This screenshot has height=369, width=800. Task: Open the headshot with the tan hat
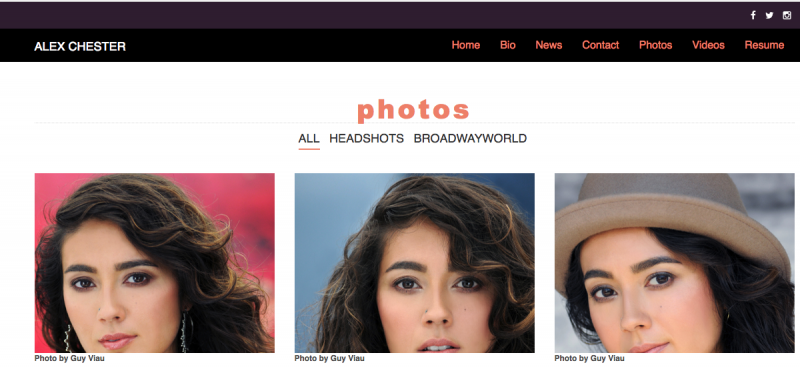674,263
